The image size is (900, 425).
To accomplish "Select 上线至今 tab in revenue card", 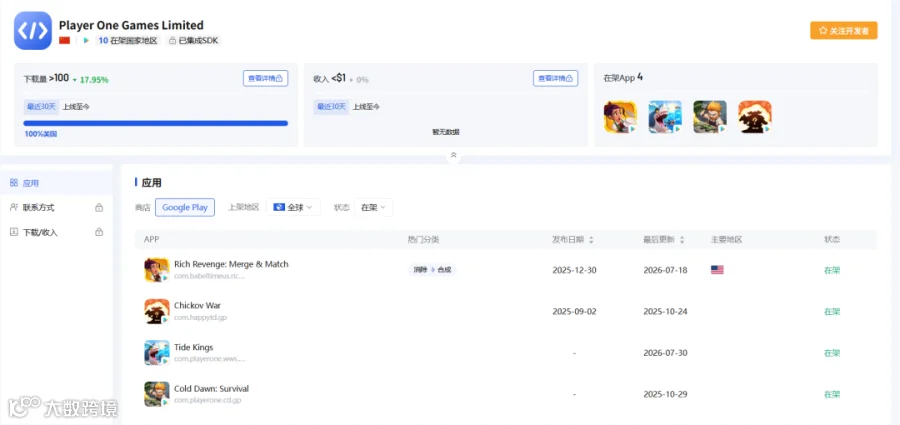I will click(x=366, y=106).
